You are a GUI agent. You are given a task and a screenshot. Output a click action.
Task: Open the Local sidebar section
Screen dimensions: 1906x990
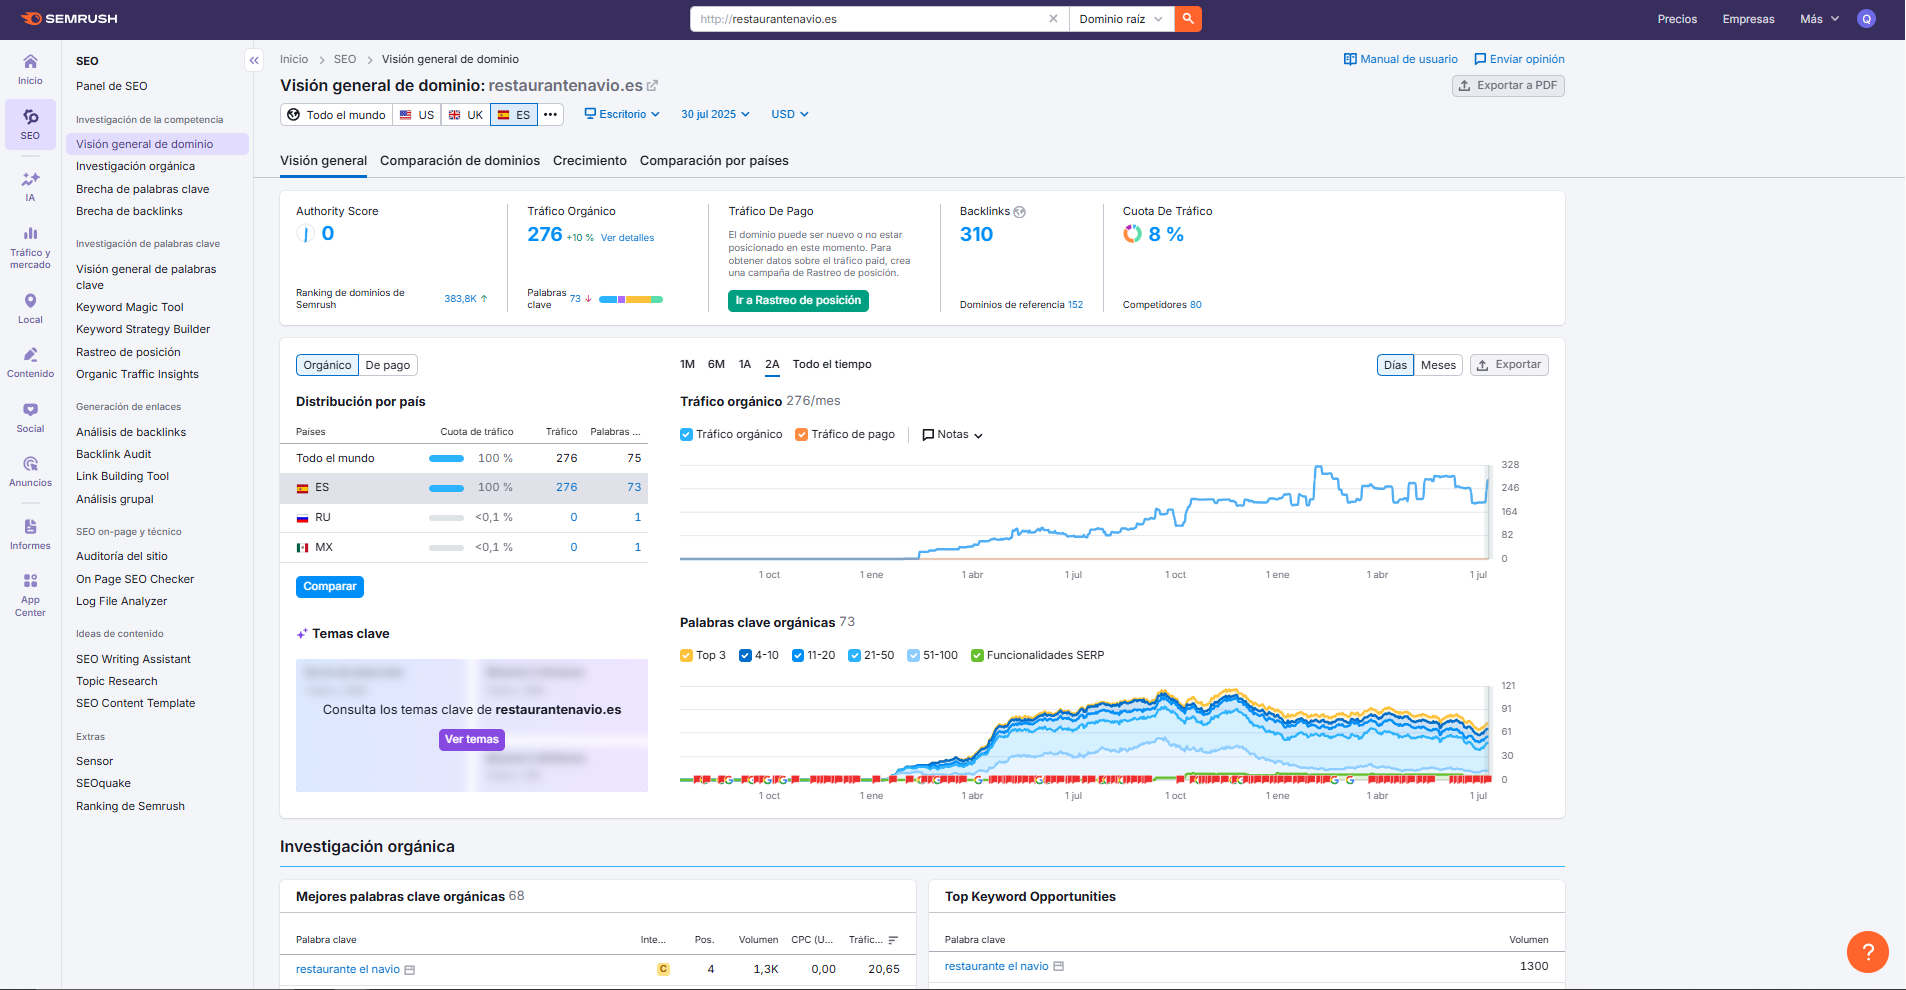(30, 308)
